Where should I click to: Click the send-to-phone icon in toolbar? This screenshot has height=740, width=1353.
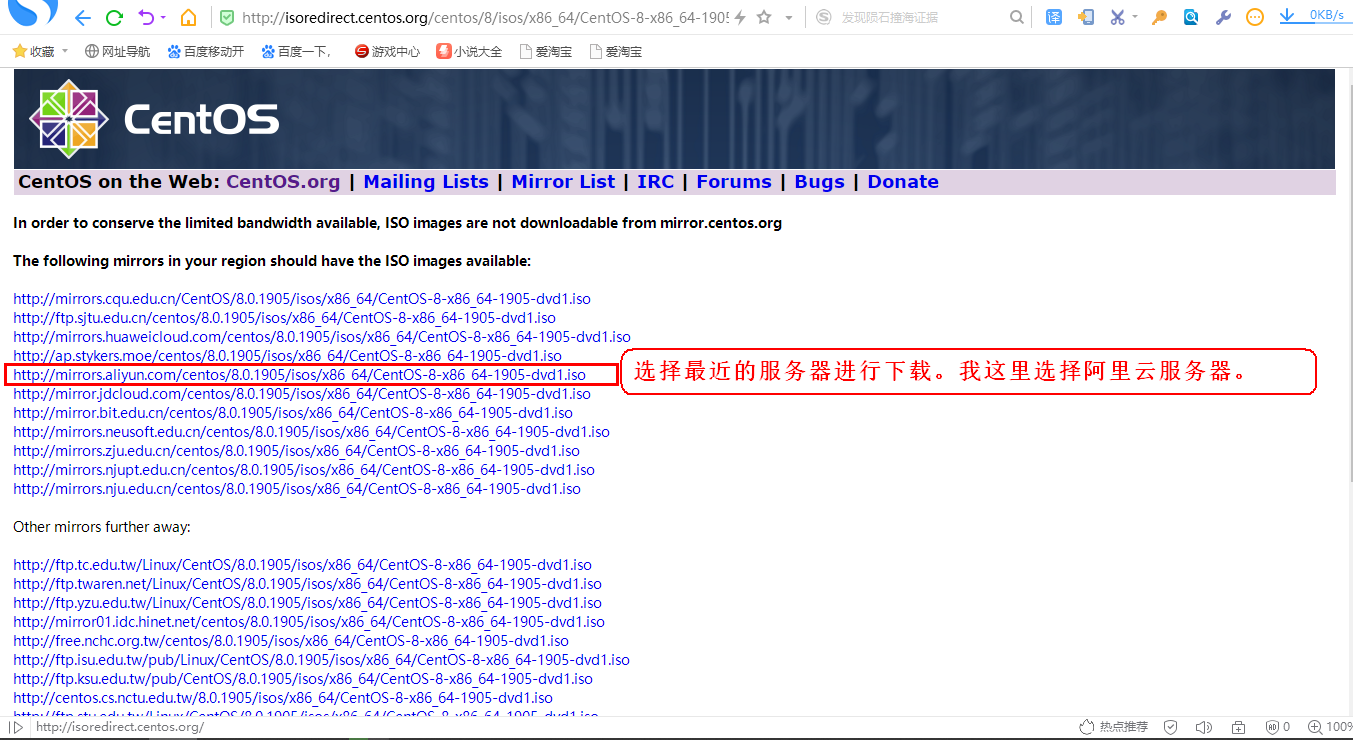[1085, 17]
